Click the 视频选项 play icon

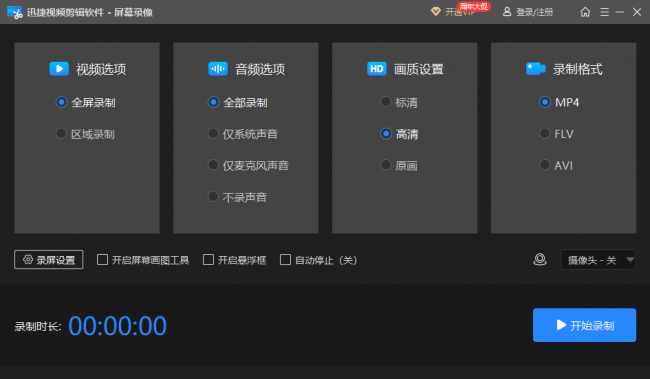point(59,68)
